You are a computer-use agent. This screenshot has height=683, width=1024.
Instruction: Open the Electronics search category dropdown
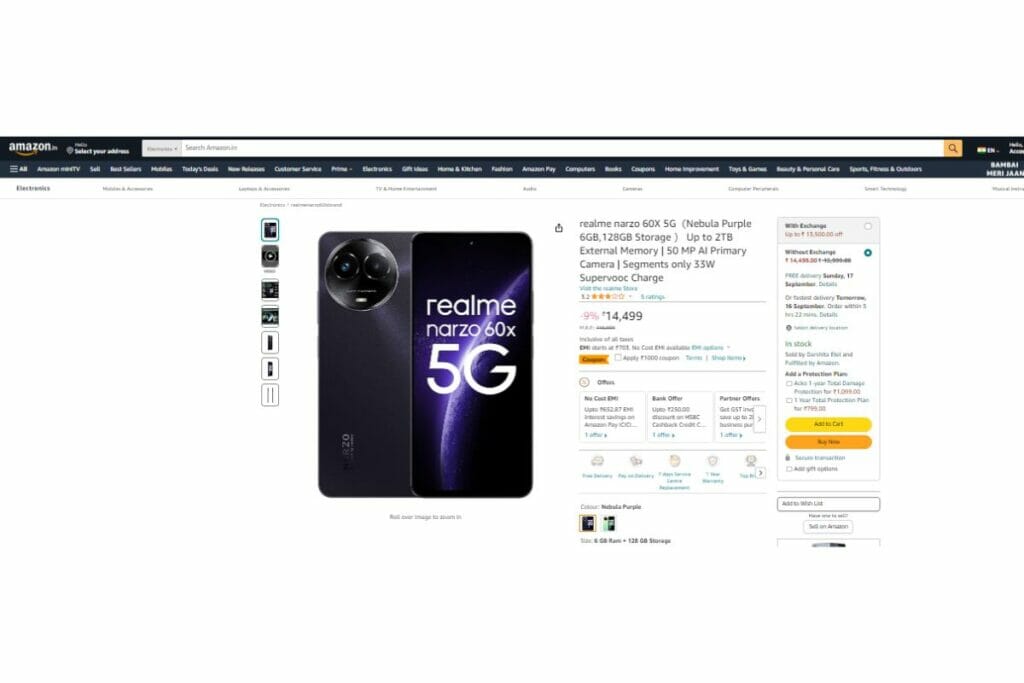coord(161,149)
